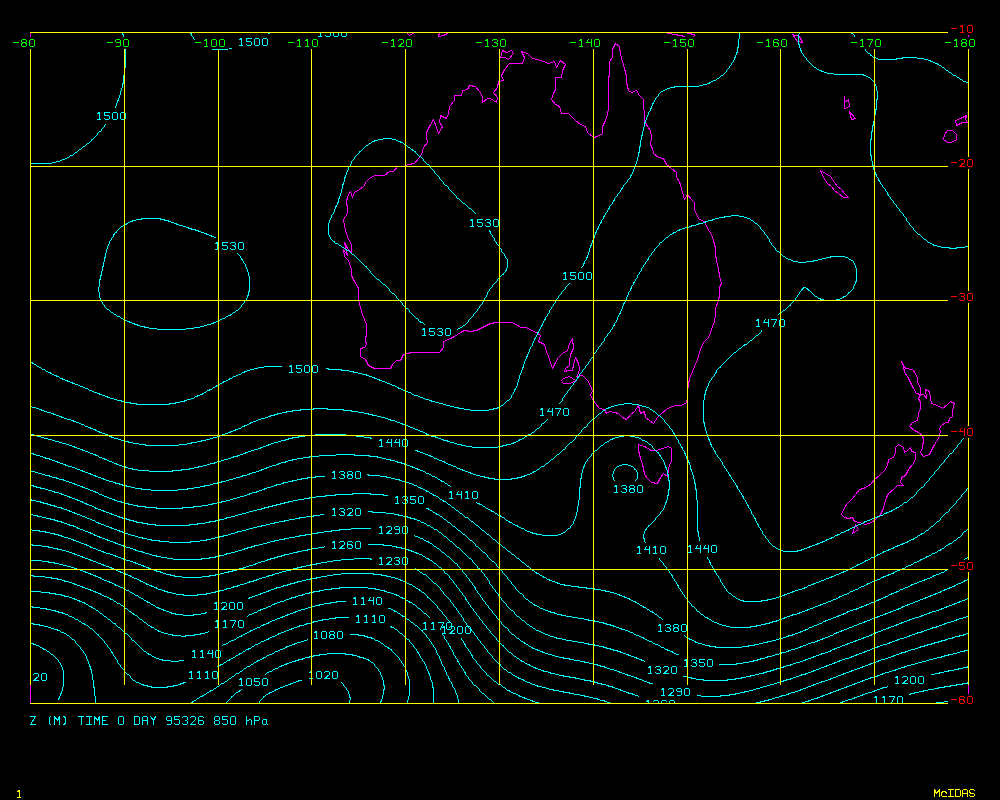Select the 1530 label over Indian Ocean high

tap(229, 246)
